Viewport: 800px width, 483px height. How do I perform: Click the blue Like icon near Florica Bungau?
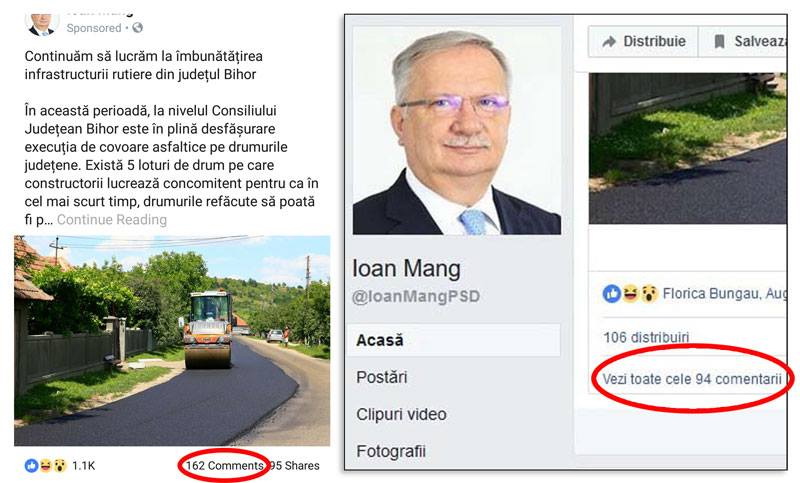point(612,293)
